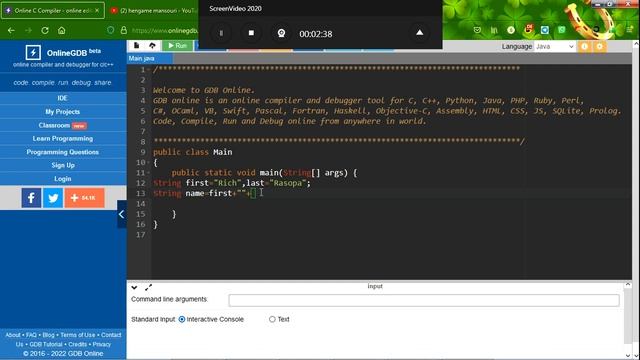This screenshot has height=360, width=640.
Task: Fold the class block at line 10
Action: [x=149, y=162]
